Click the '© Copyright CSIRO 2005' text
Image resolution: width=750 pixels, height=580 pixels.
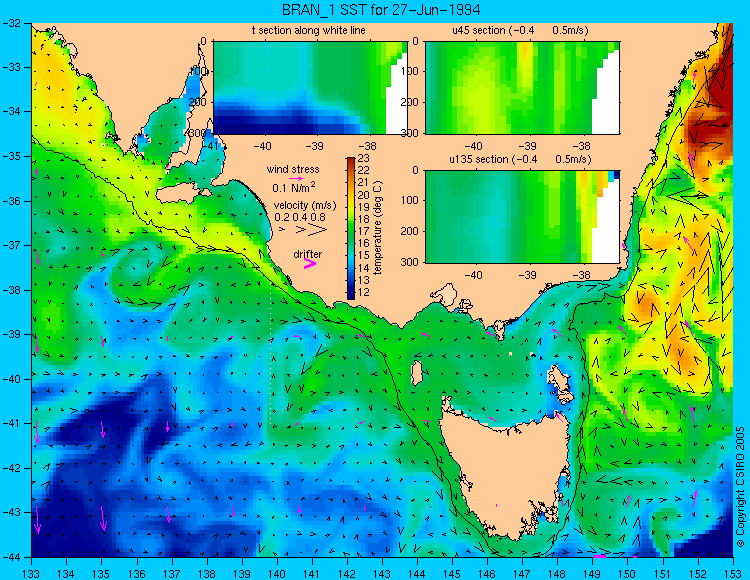[740, 487]
